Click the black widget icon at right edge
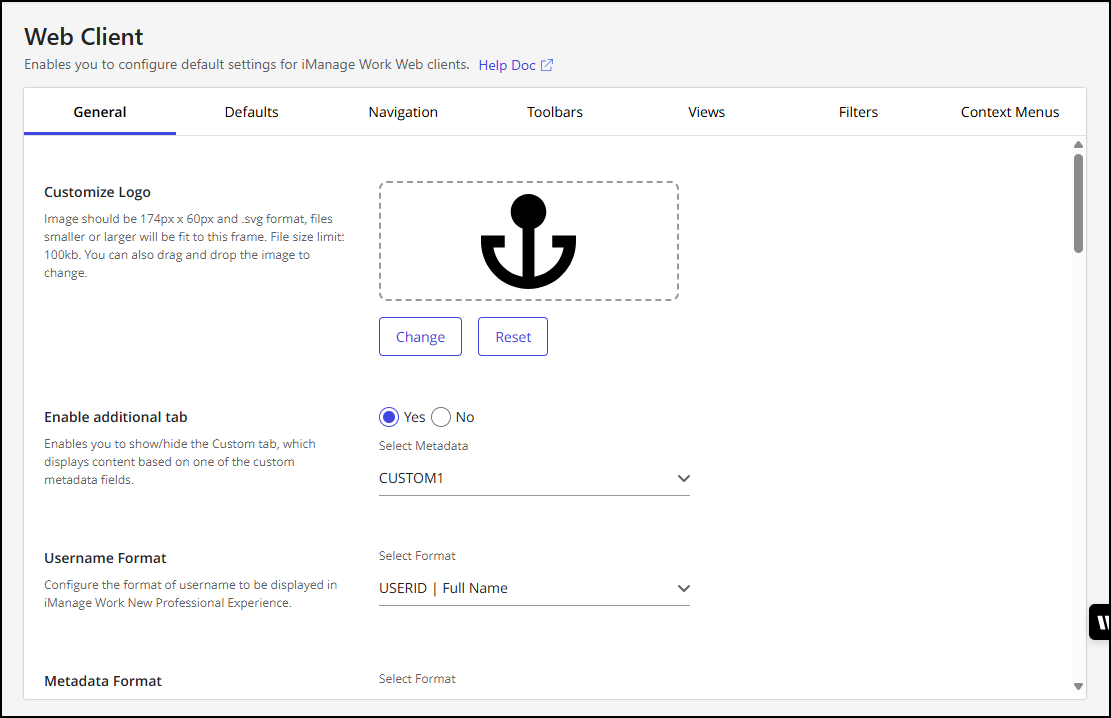1111x718 pixels. [1100, 622]
